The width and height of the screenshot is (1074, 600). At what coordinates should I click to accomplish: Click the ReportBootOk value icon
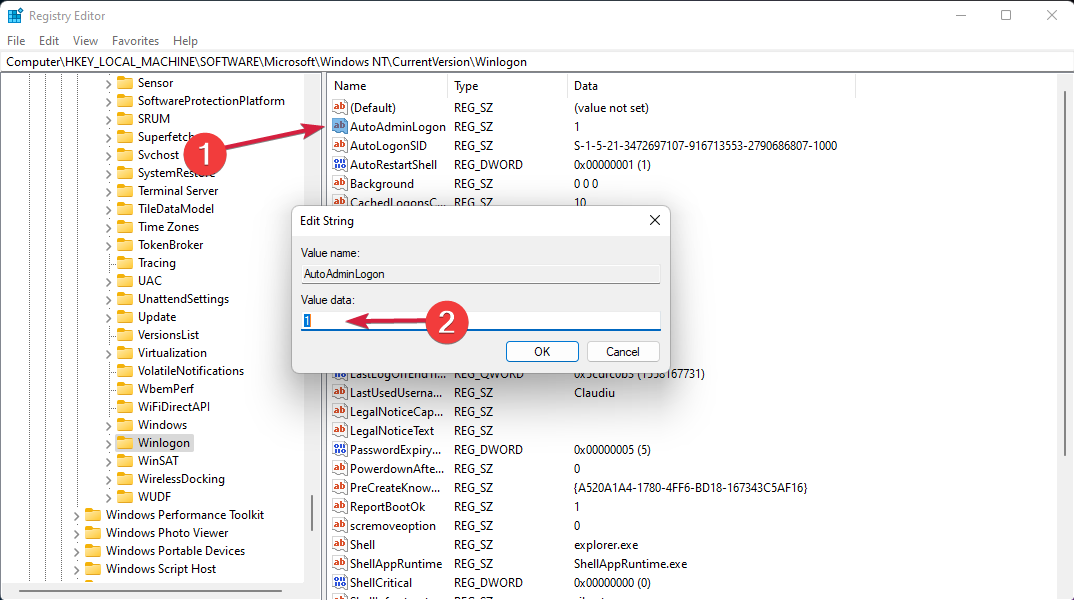pos(340,507)
